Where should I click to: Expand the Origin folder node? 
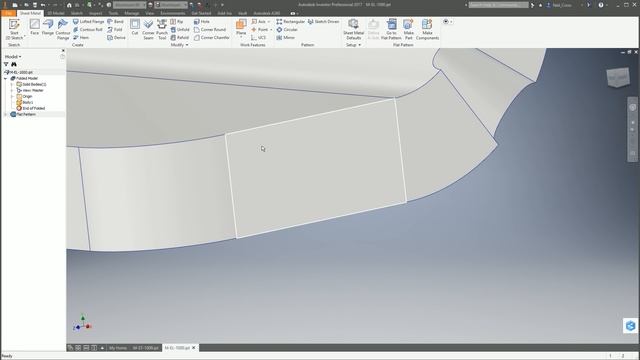[x=12, y=96]
